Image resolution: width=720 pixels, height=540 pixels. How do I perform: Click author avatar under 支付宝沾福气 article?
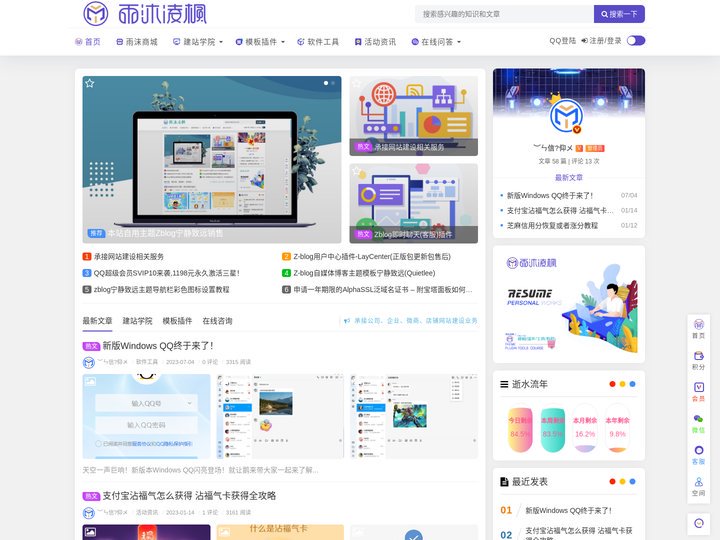89,512
